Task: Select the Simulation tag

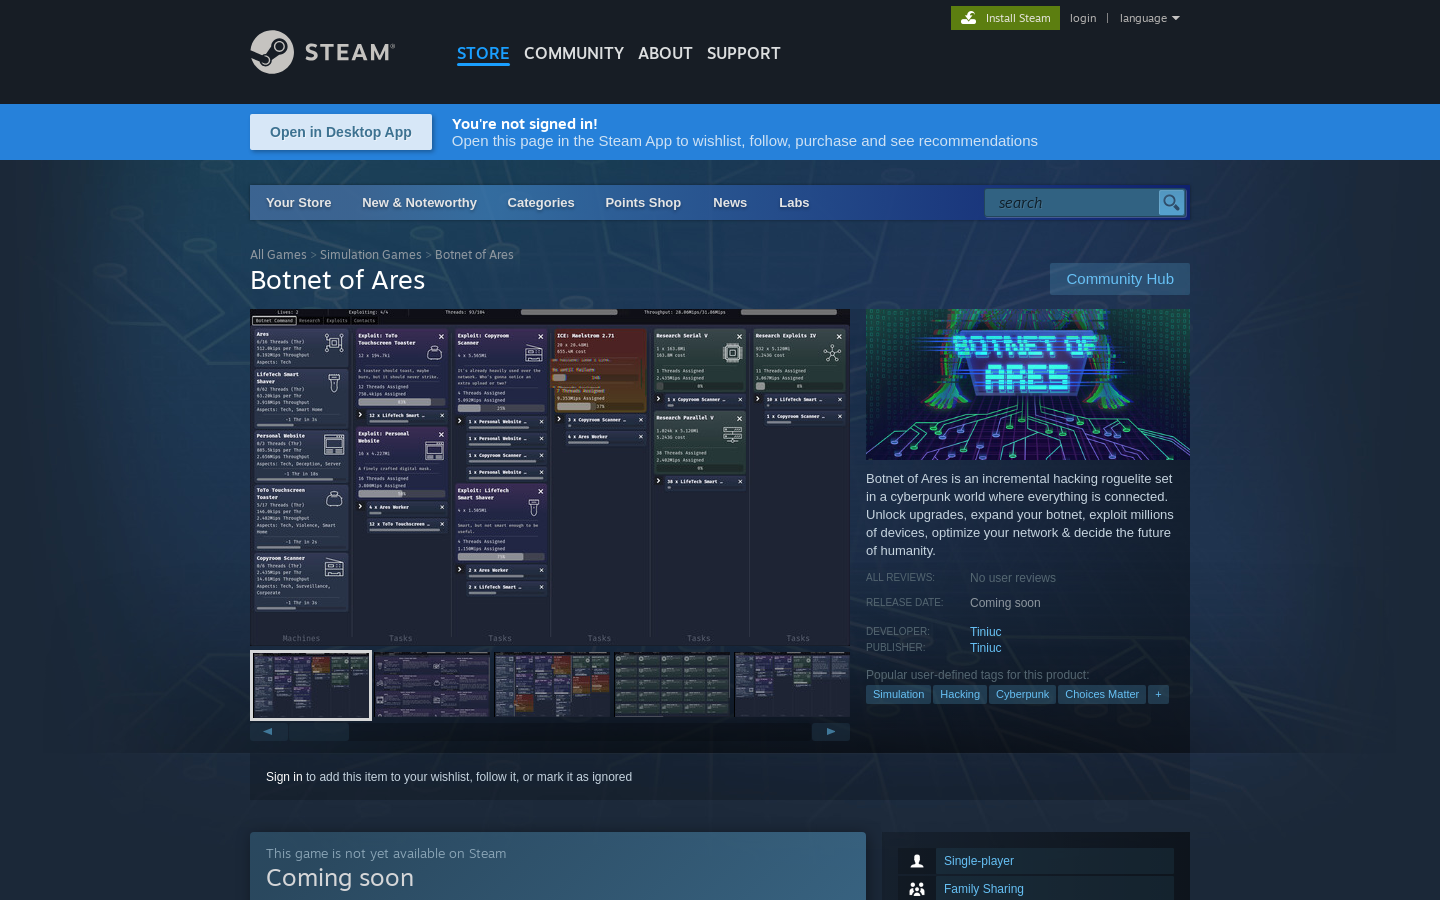Action: [898, 694]
